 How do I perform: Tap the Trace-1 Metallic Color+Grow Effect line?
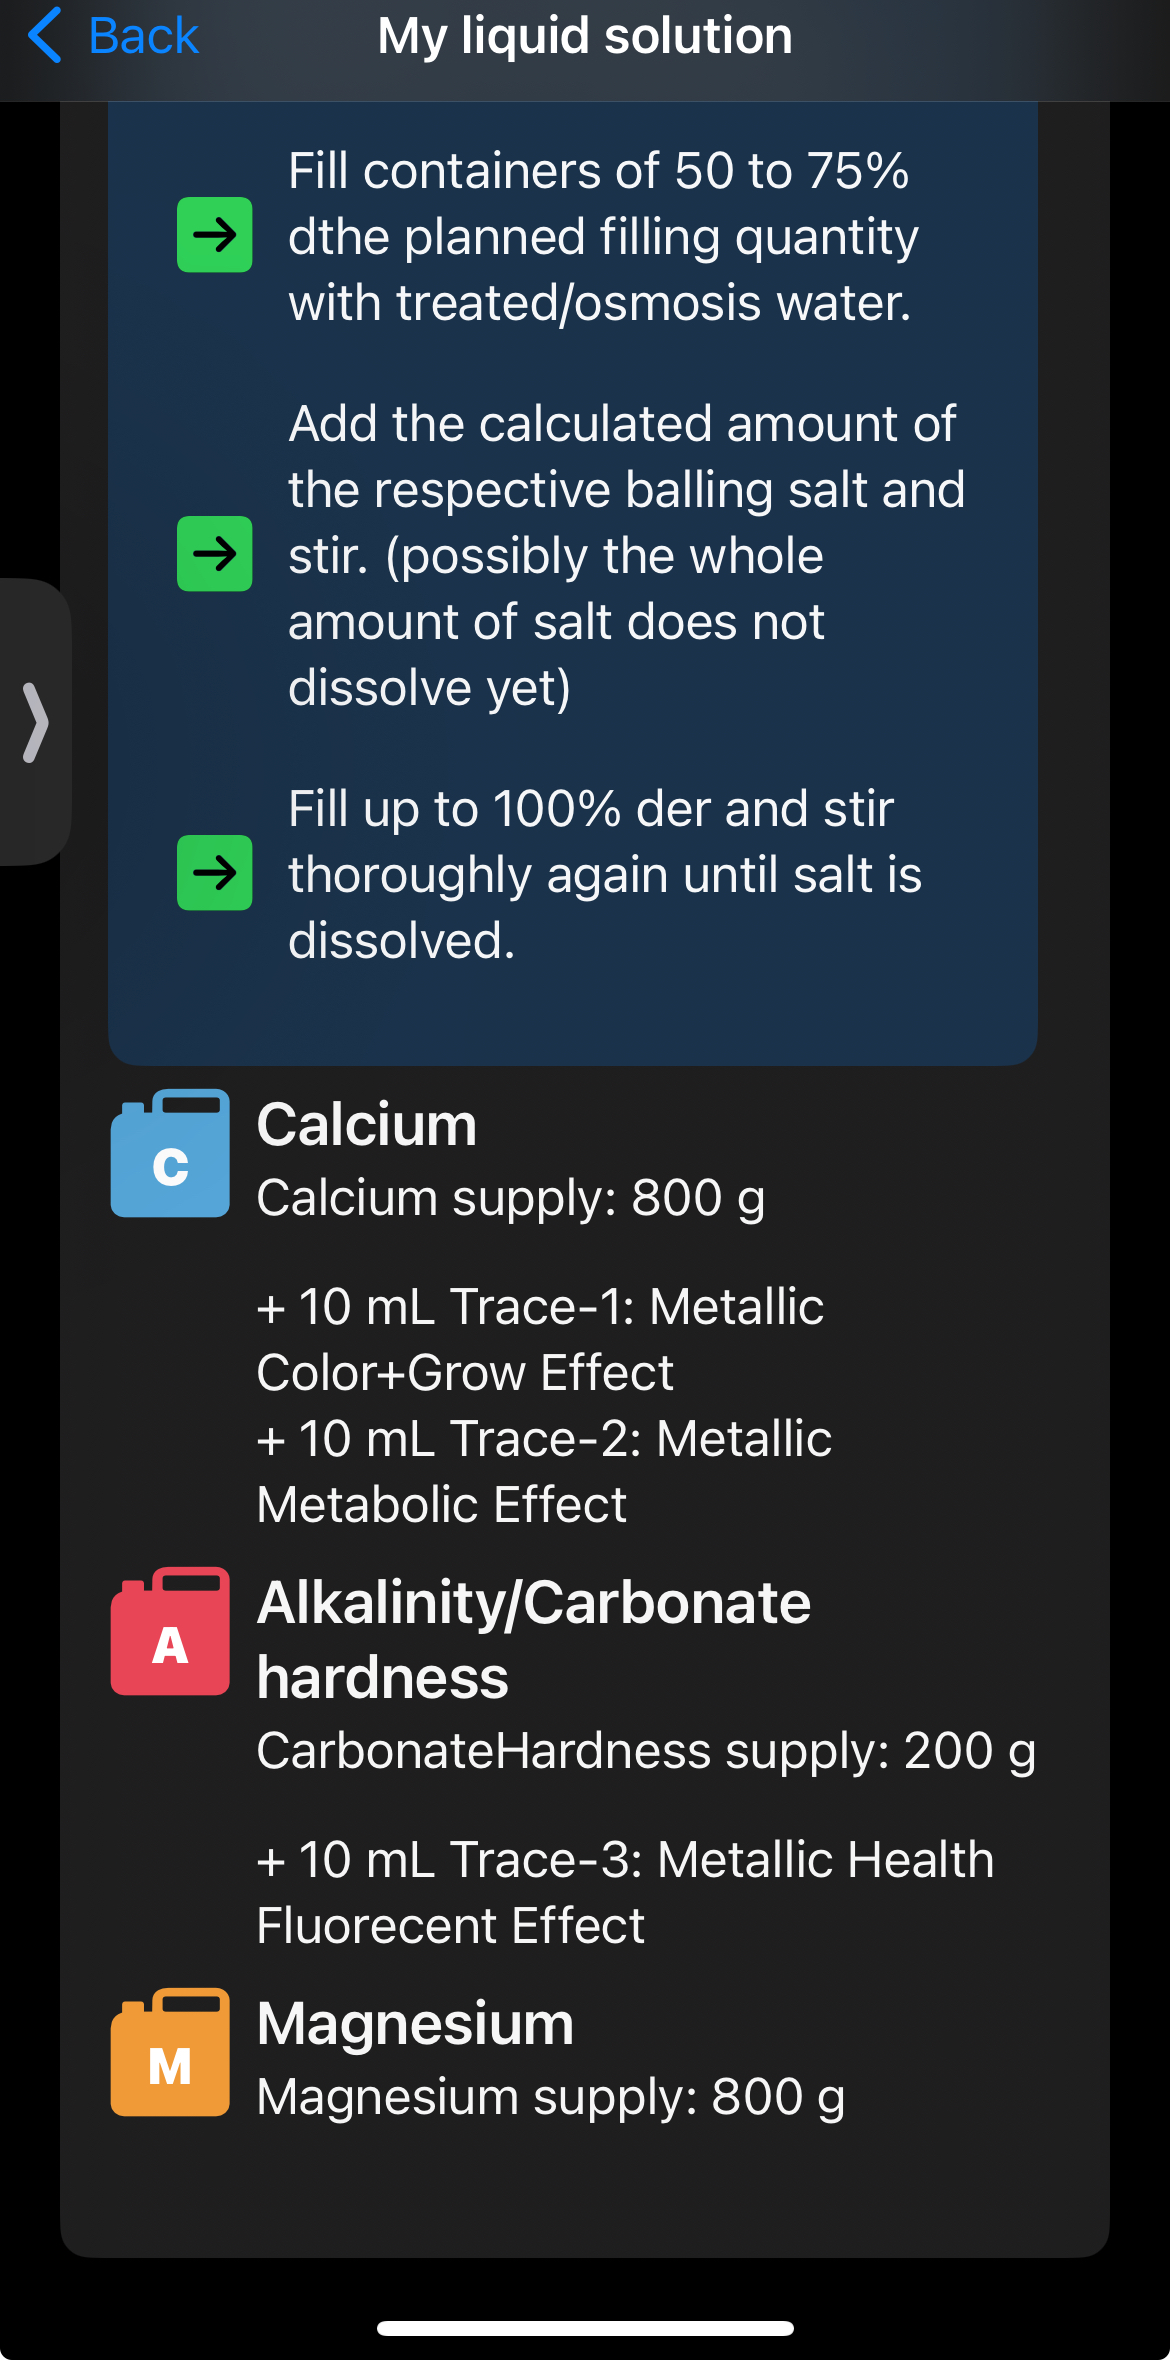tap(540, 1339)
